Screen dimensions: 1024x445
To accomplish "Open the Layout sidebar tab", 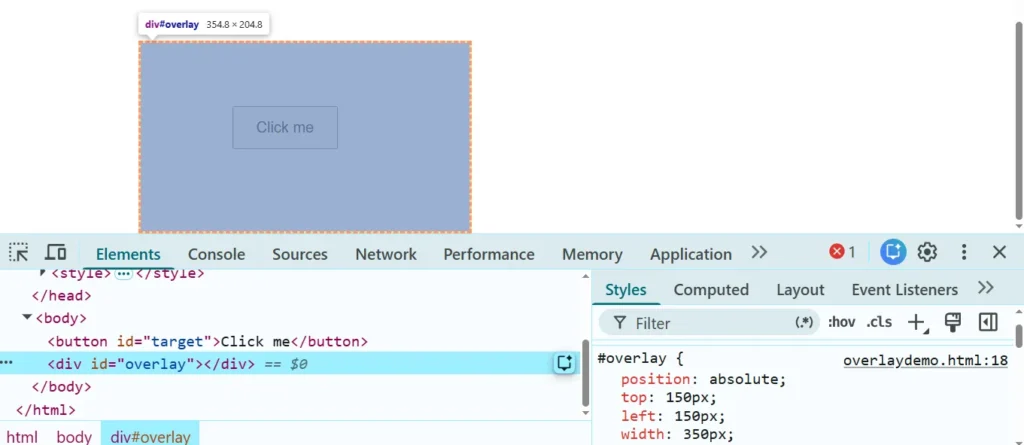I will [801, 289].
